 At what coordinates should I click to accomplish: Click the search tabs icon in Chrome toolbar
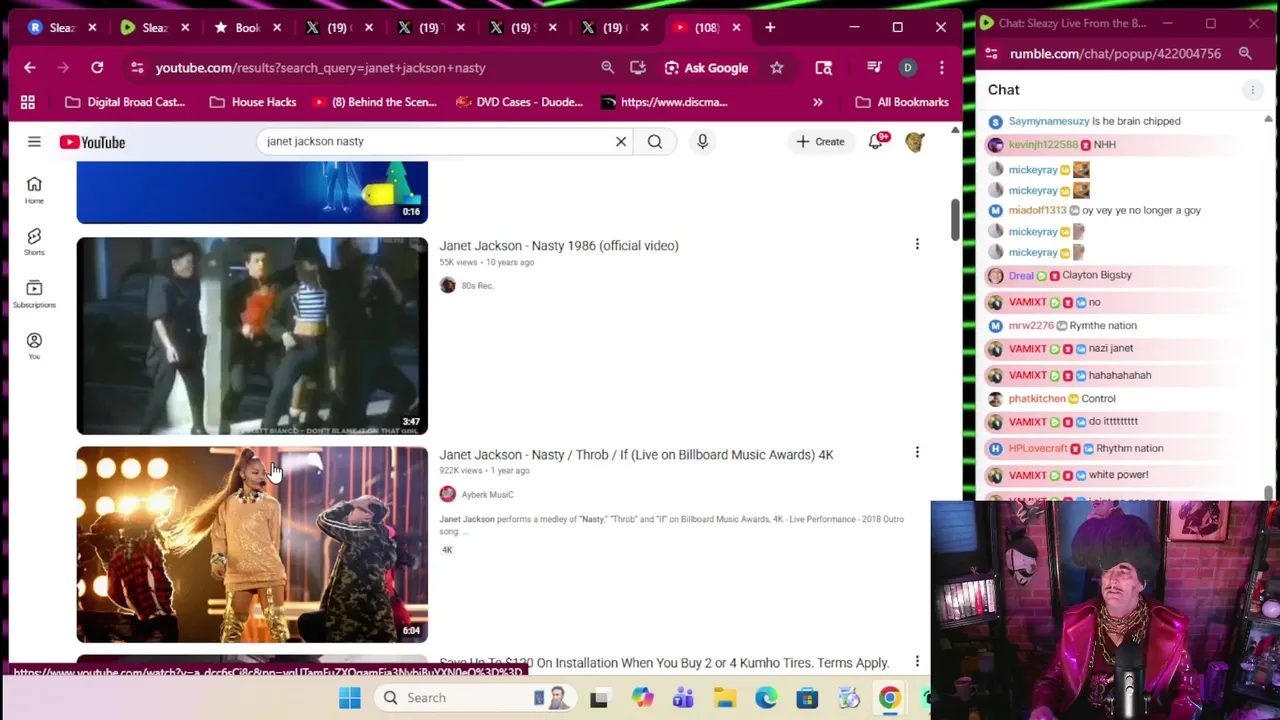click(824, 67)
